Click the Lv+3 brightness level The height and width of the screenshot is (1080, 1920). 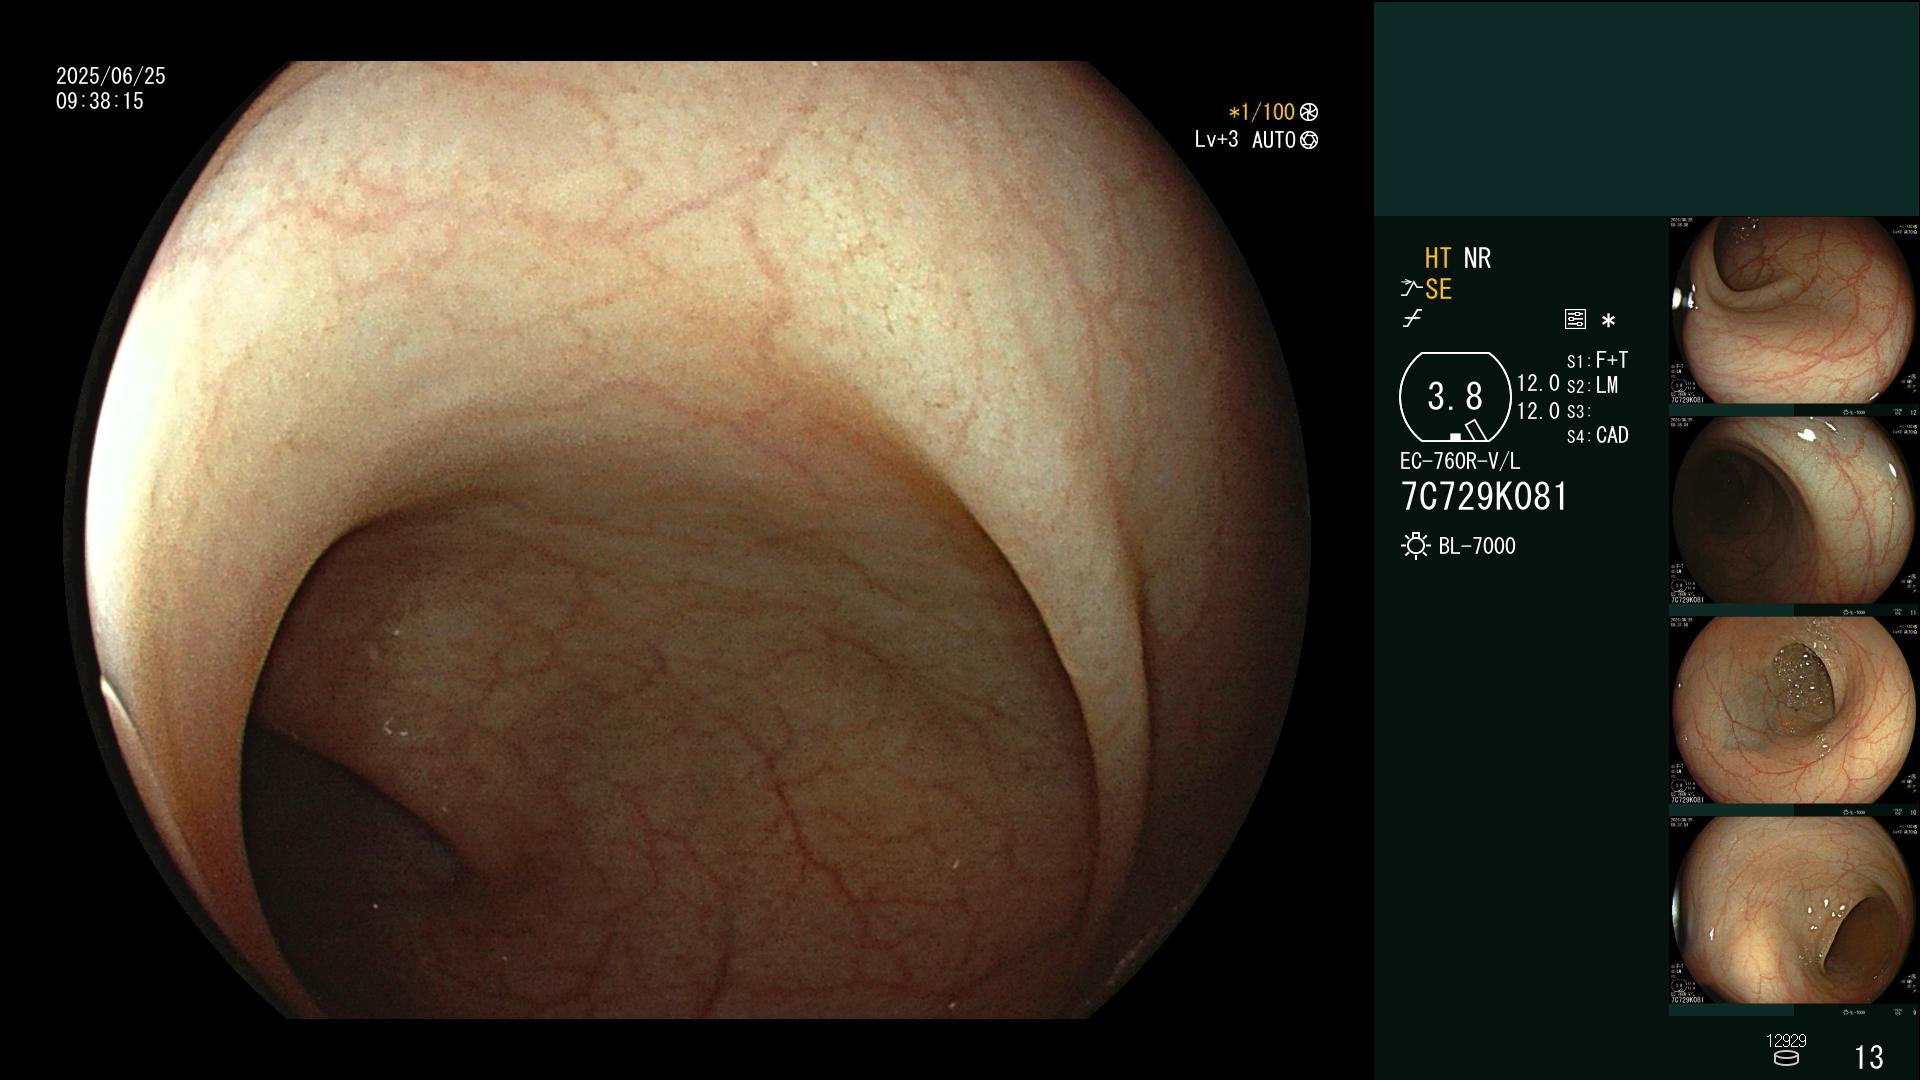tap(1216, 140)
